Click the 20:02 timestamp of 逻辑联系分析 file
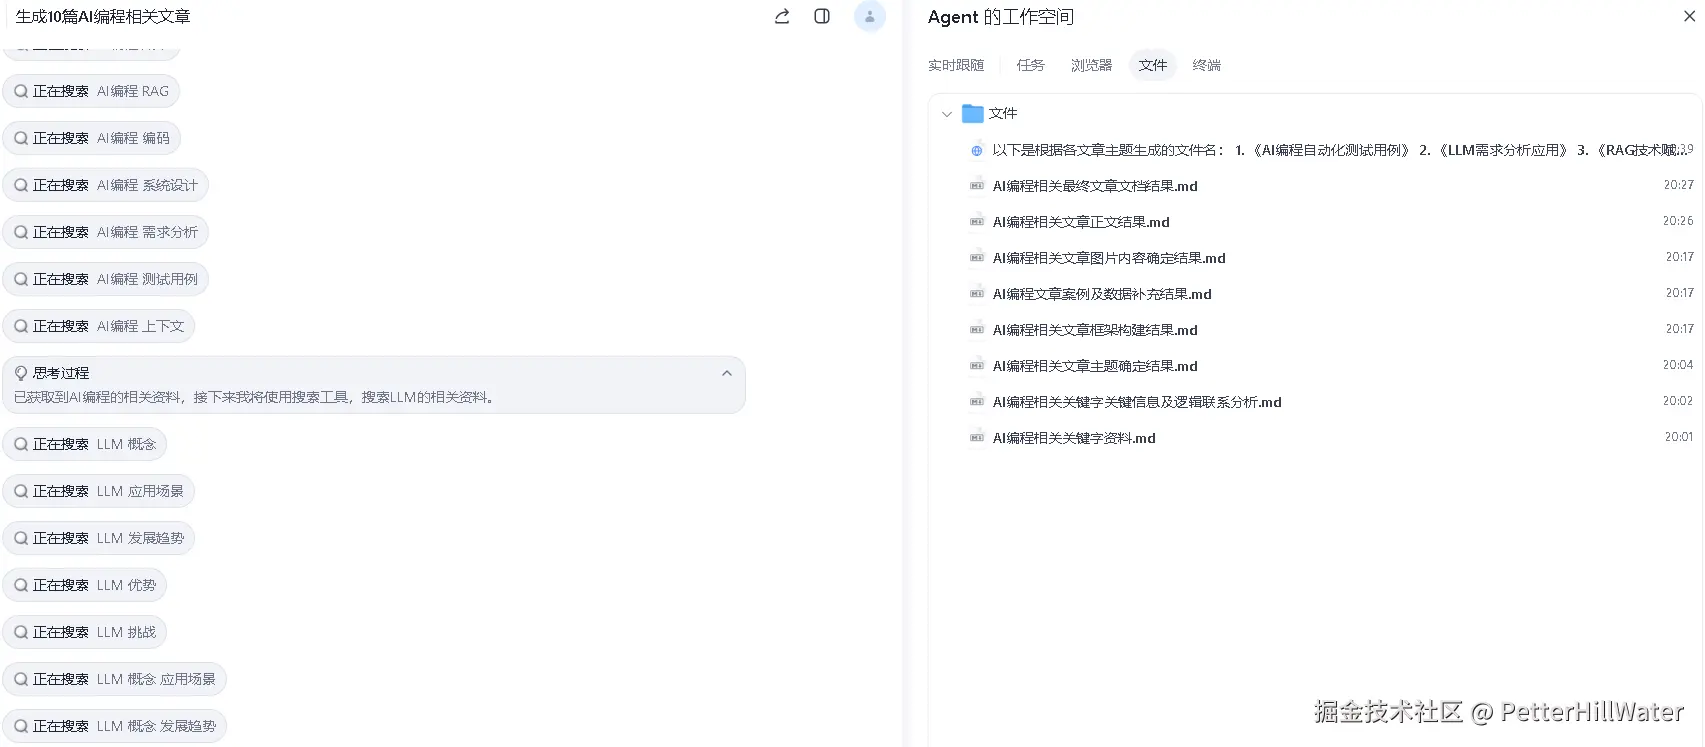Image resolution: width=1705 pixels, height=747 pixels. (x=1678, y=401)
